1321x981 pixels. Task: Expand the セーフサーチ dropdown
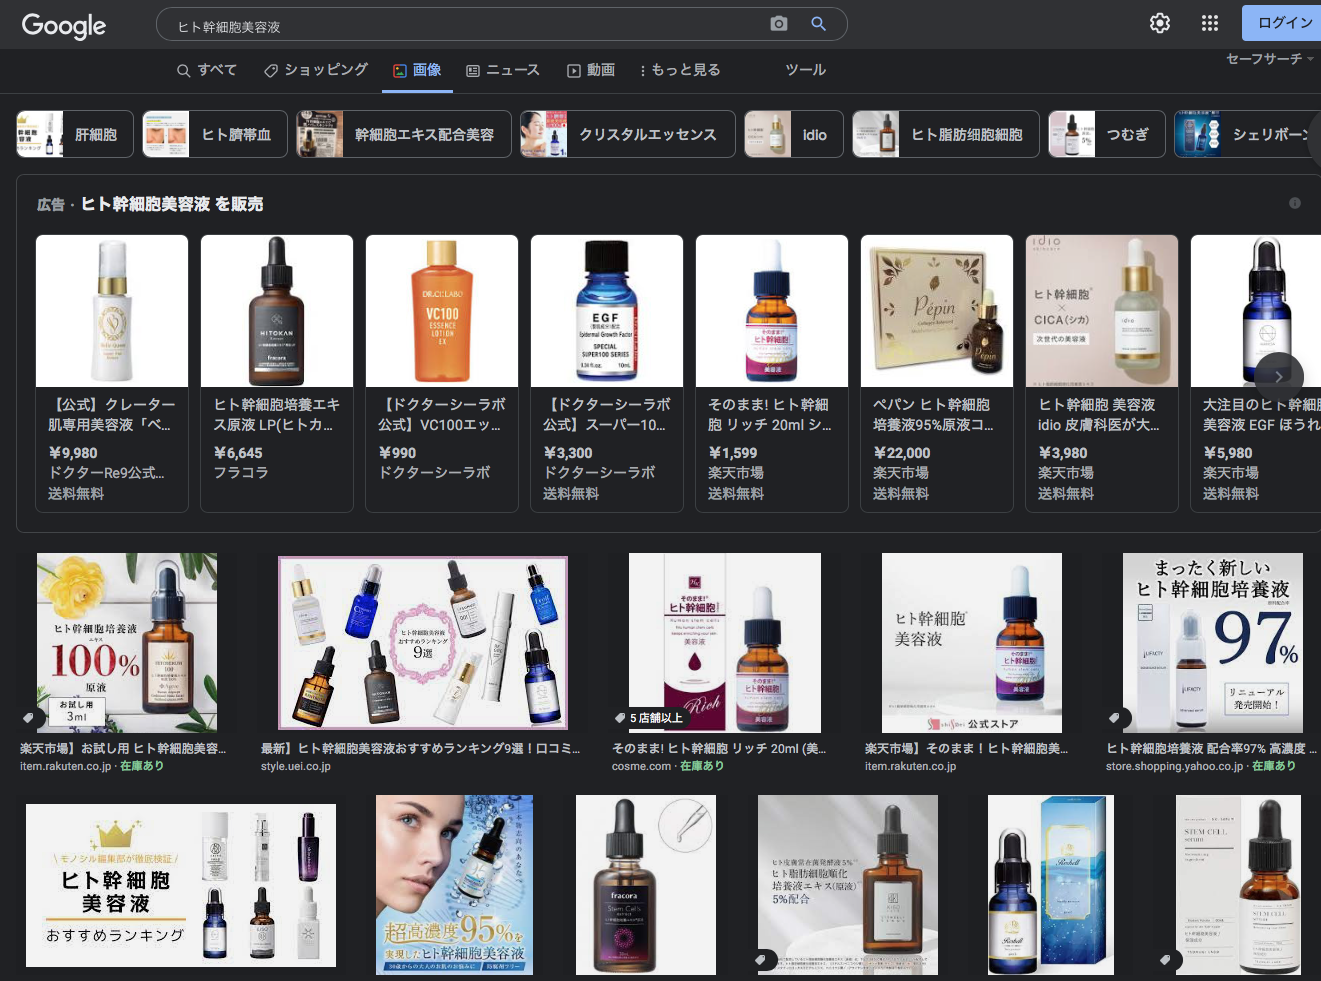click(1270, 59)
